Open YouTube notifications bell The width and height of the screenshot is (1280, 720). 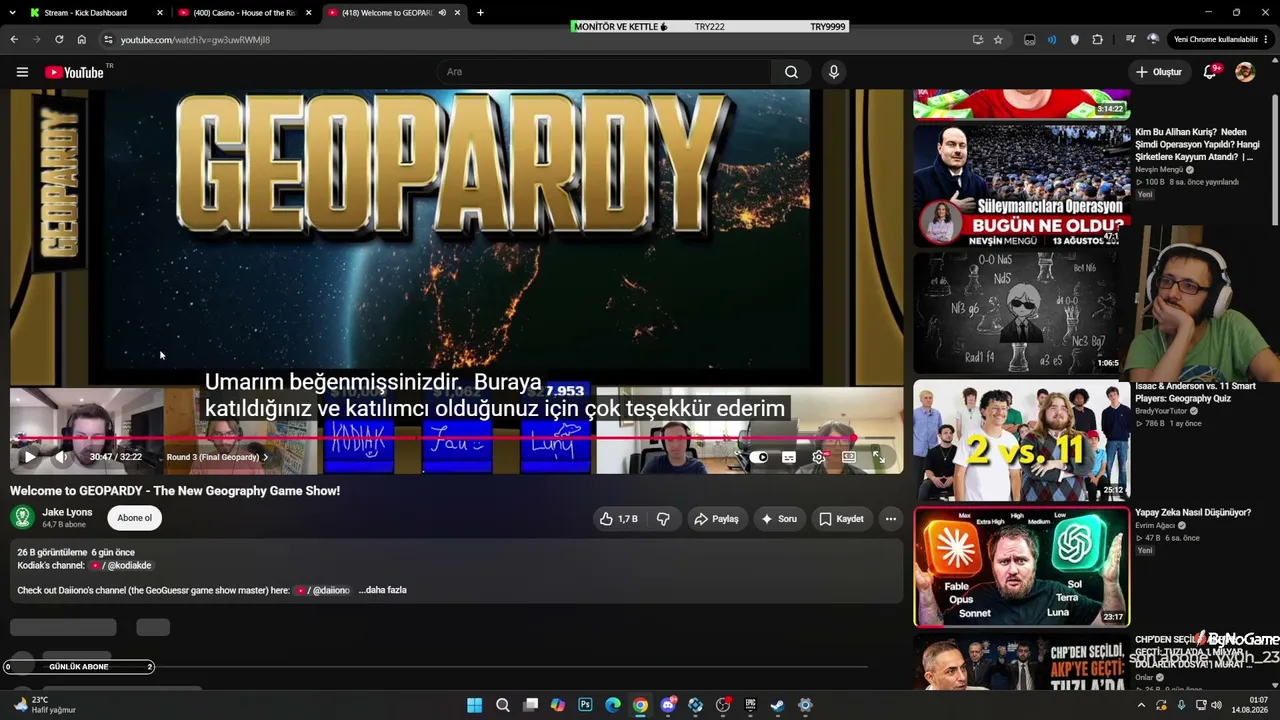point(1210,72)
